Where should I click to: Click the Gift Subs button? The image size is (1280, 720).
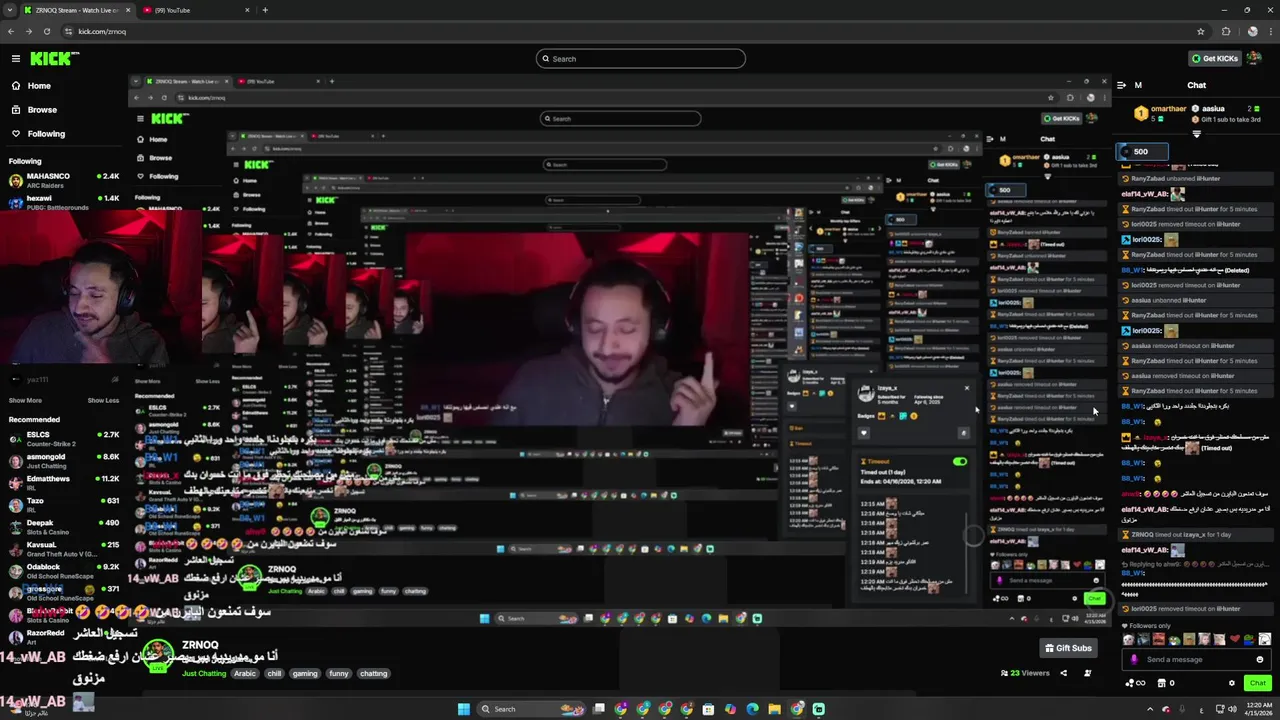point(1068,648)
